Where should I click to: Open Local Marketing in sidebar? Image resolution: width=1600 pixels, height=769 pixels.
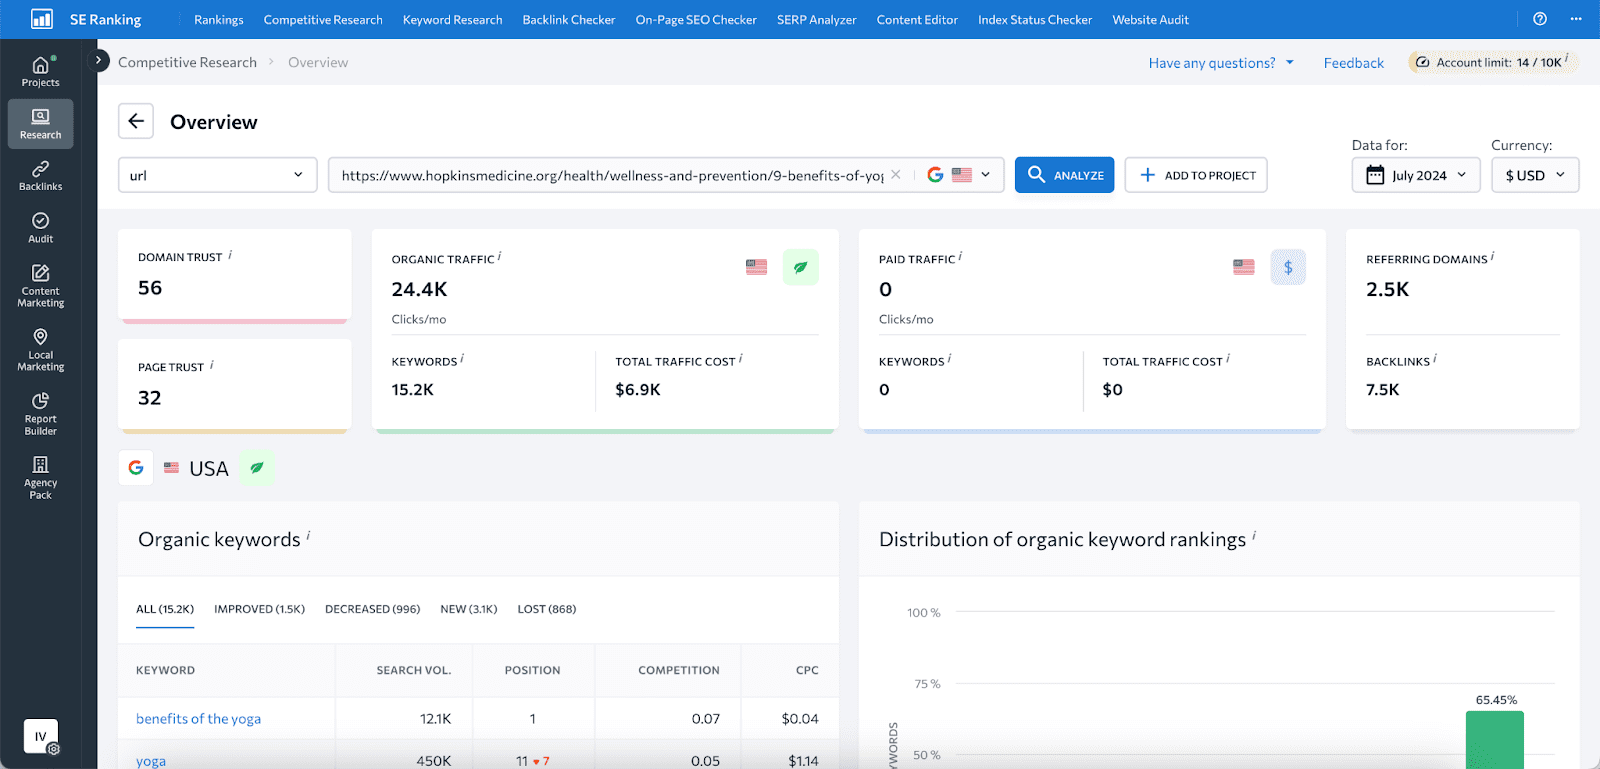[x=40, y=350]
